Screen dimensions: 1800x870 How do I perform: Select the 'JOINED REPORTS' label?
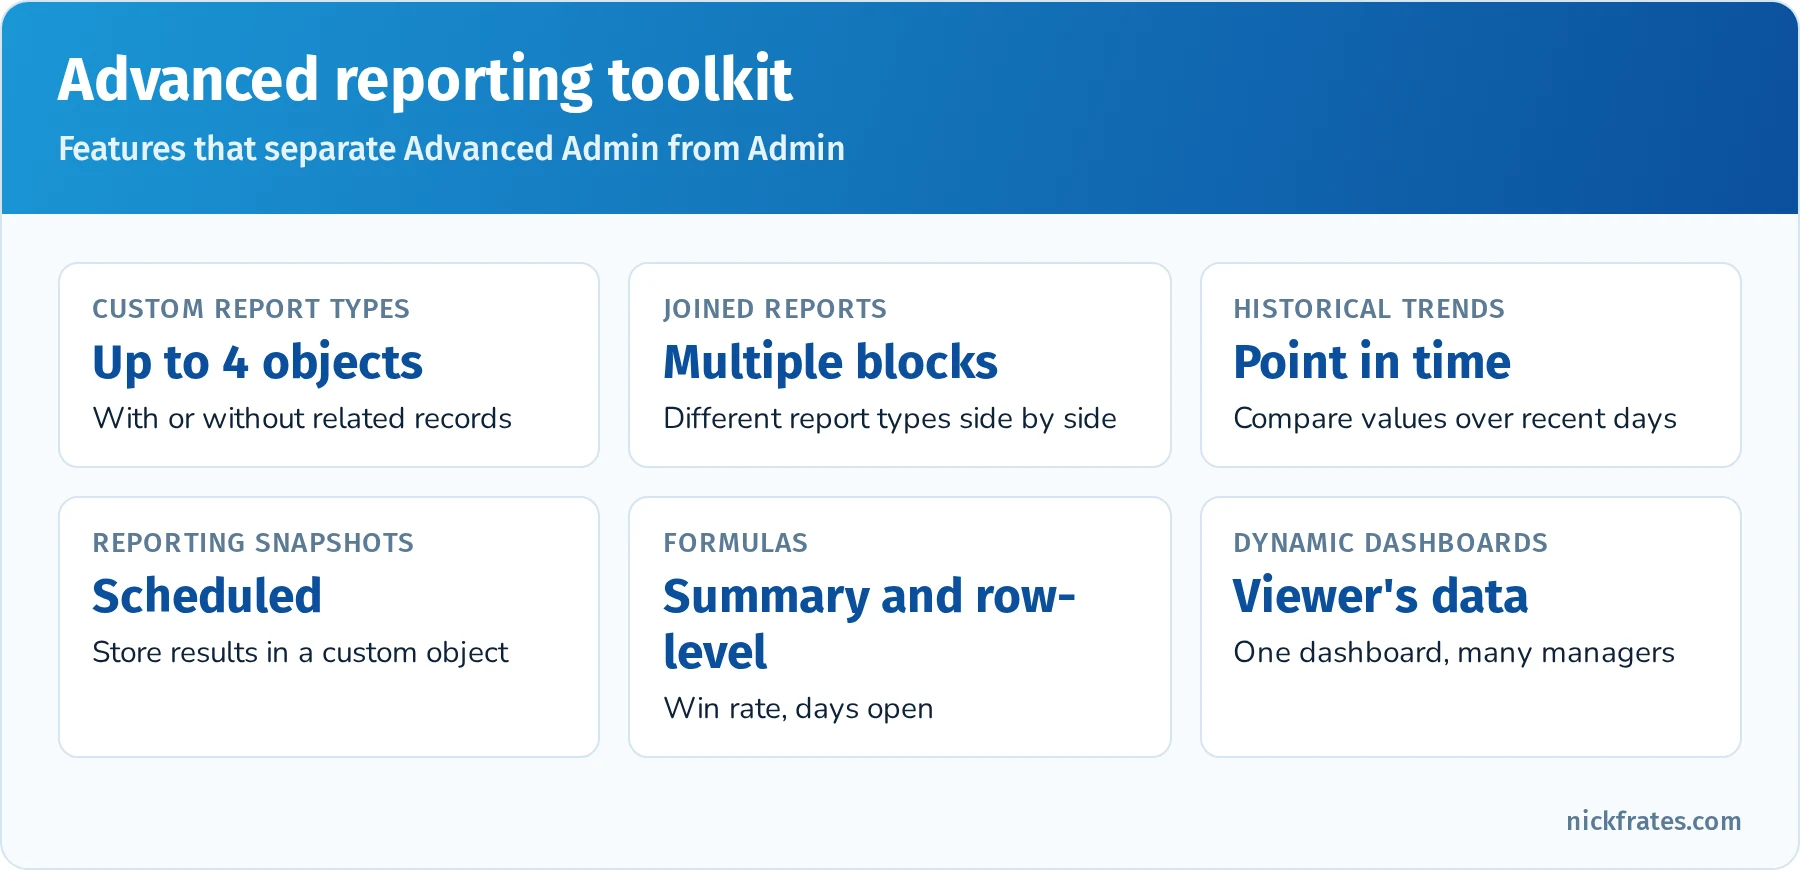pyautogui.click(x=775, y=309)
